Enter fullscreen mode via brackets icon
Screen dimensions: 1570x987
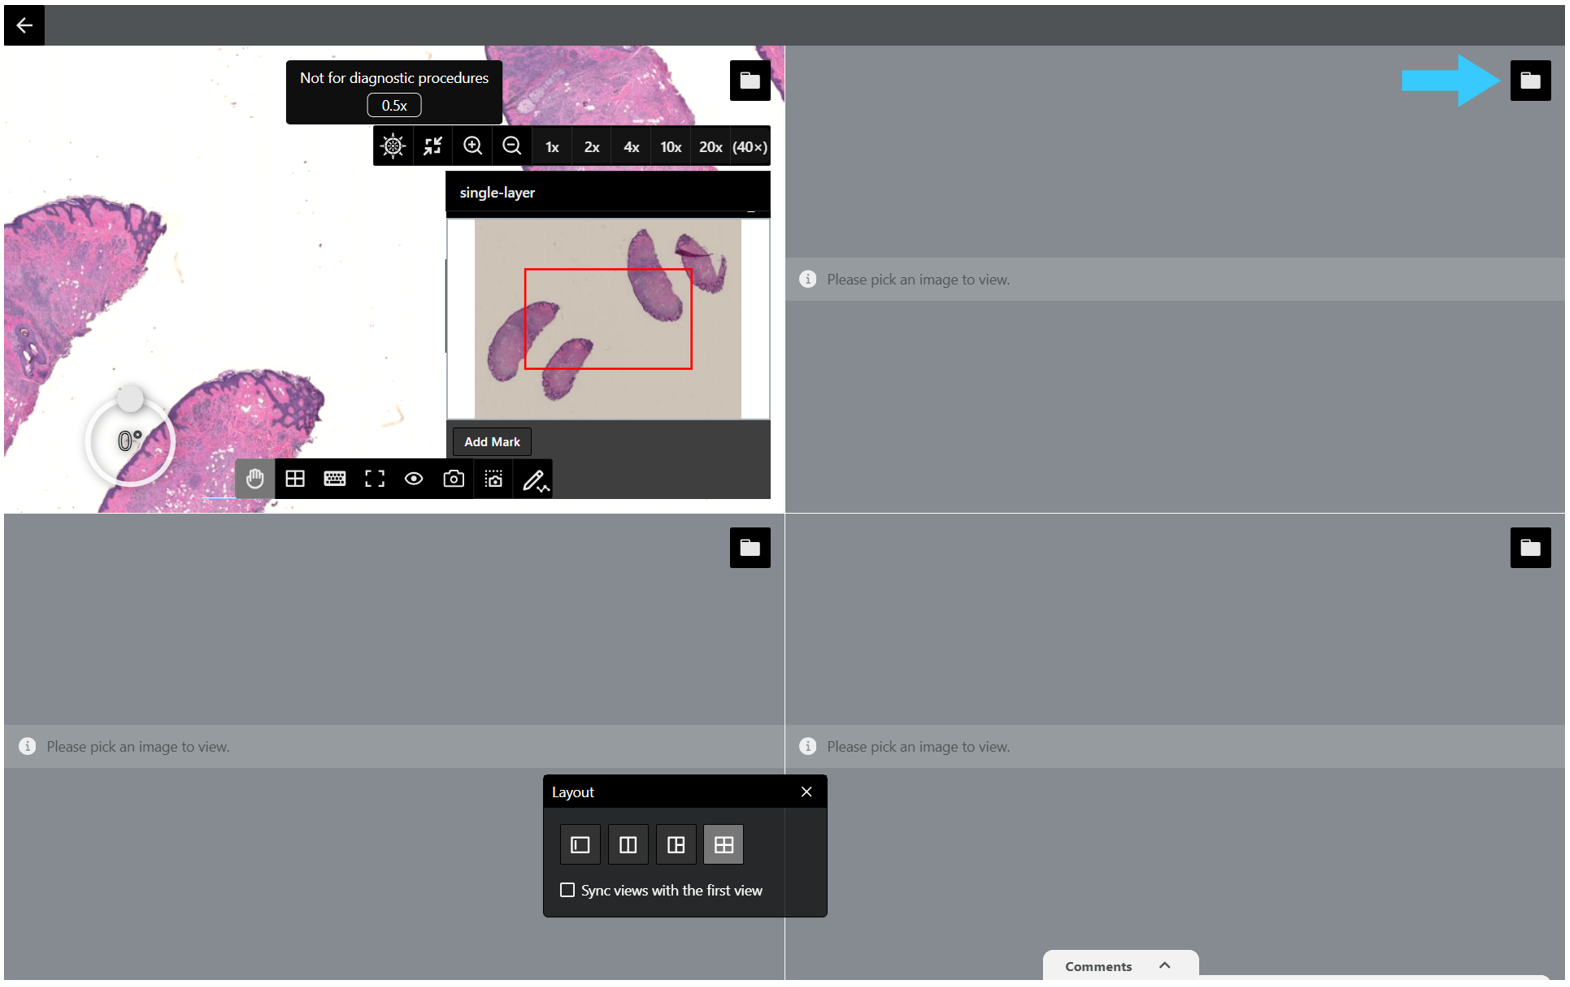pyautogui.click(x=374, y=479)
